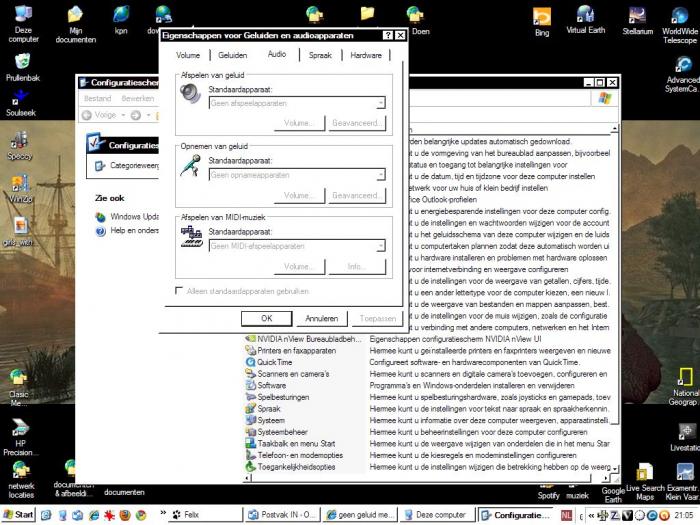Open the Vorige back button dropdown arrow
This screenshot has height=525, width=700.
123,115
